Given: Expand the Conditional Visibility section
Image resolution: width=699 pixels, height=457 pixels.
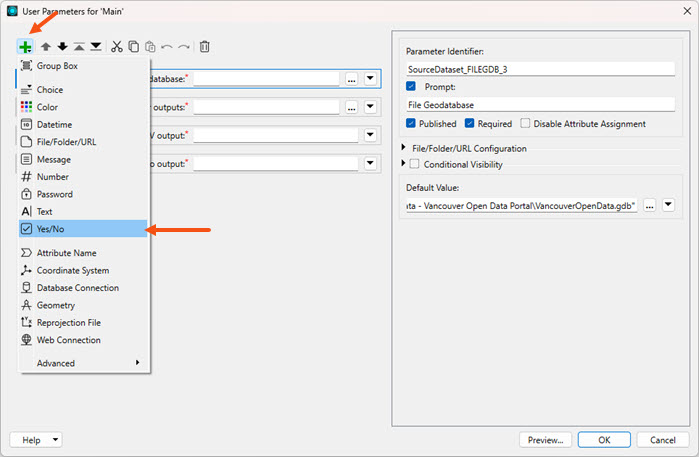Looking at the screenshot, I should coord(403,163).
